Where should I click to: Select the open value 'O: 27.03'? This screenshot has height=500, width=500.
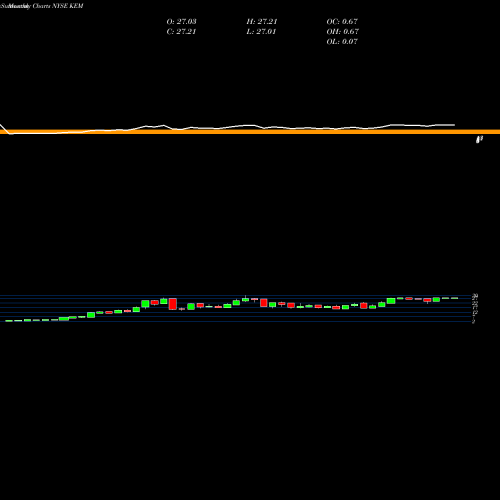(x=181, y=21)
